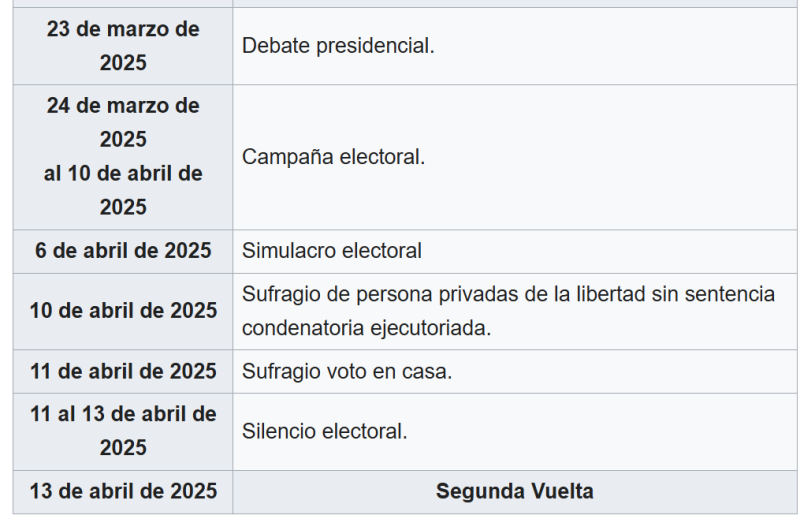Image resolution: width=800 pixels, height=519 pixels.
Task: Click the "13 de abril de 2025" date cell
Action: pyautogui.click(x=123, y=492)
